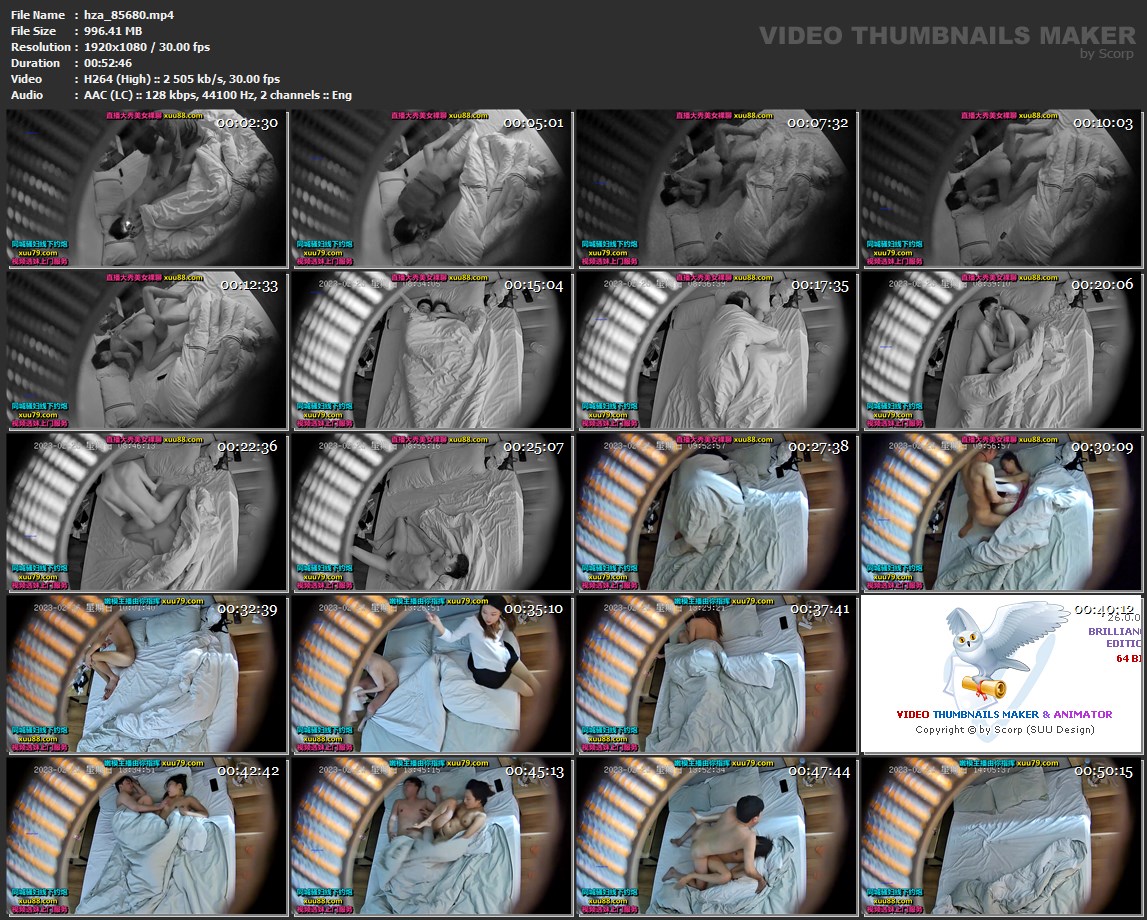The image size is (1147, 920).
Task: Select the thumbnail stamped 00:42:42
Action: click(x=146, y=837)
